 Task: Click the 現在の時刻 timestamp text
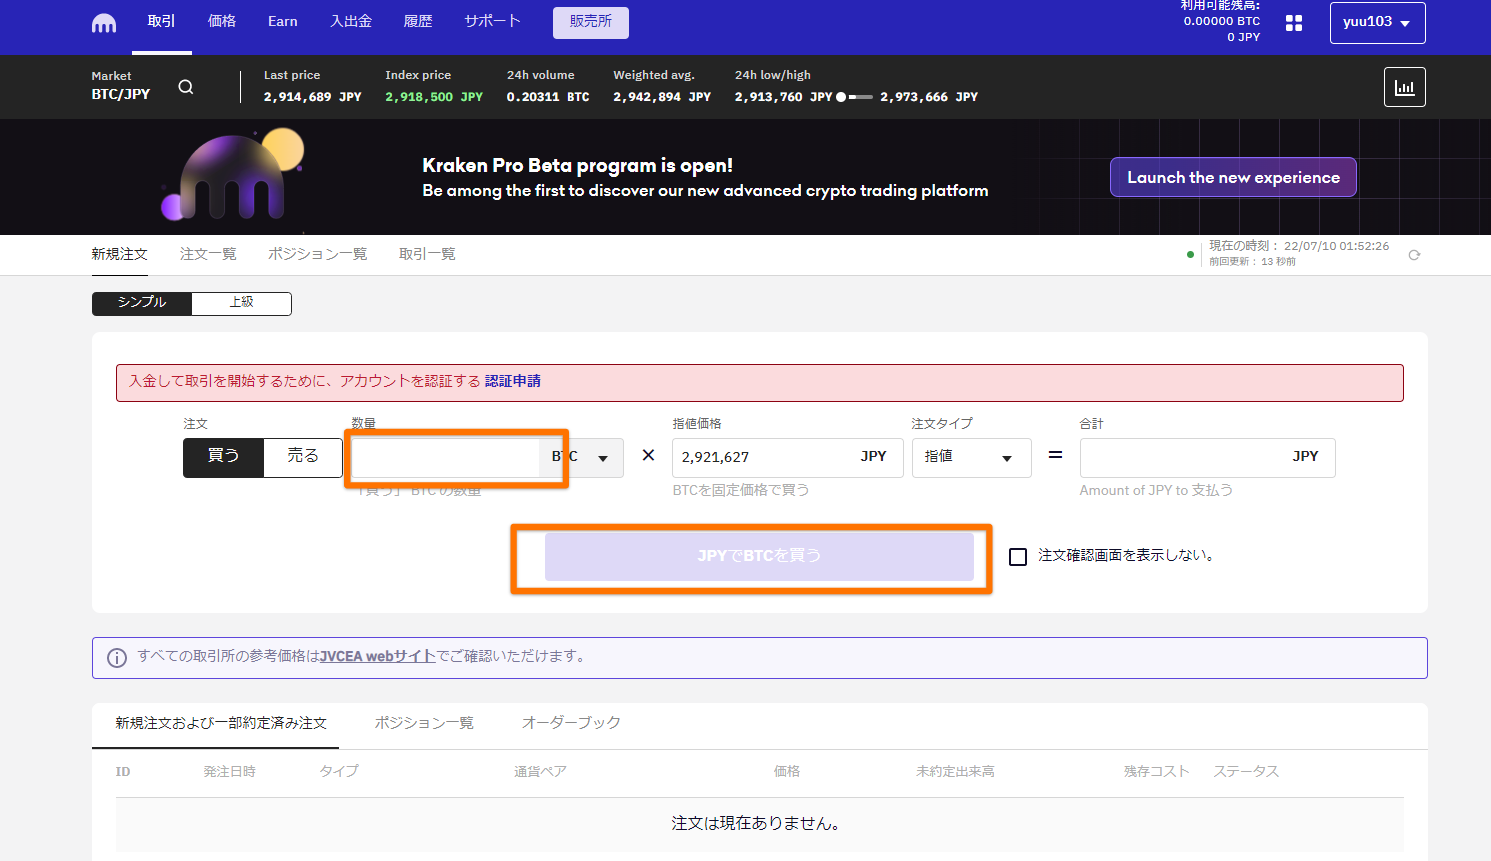coord(1299,246)
